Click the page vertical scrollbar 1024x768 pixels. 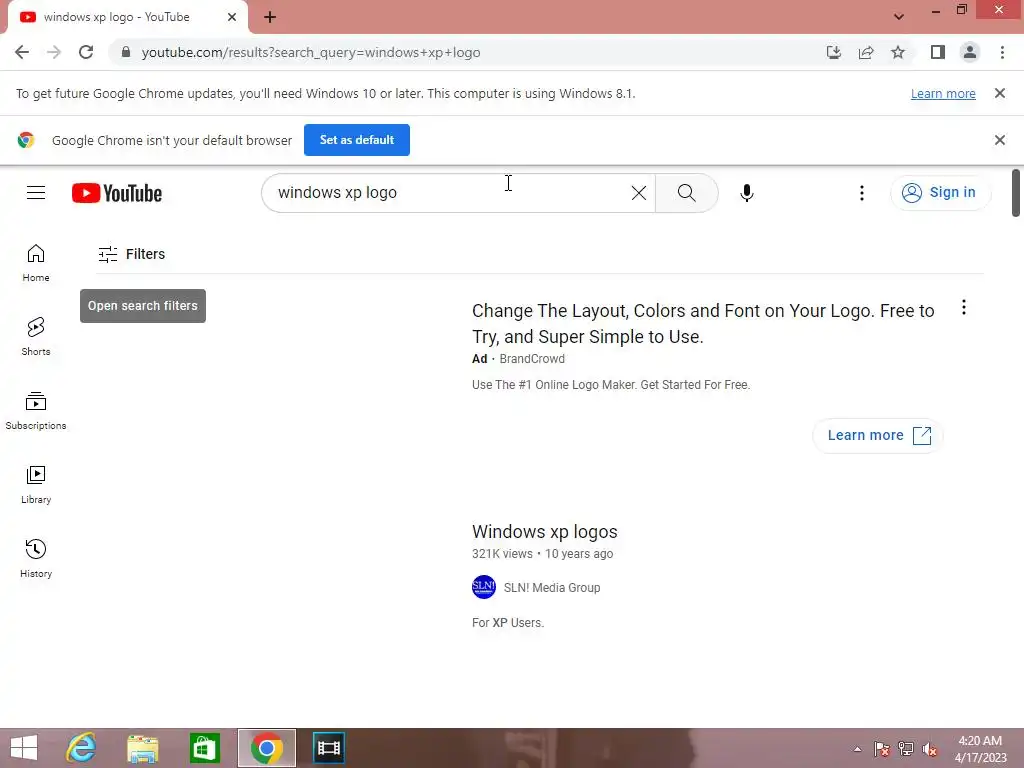(x=1016, y=193)
